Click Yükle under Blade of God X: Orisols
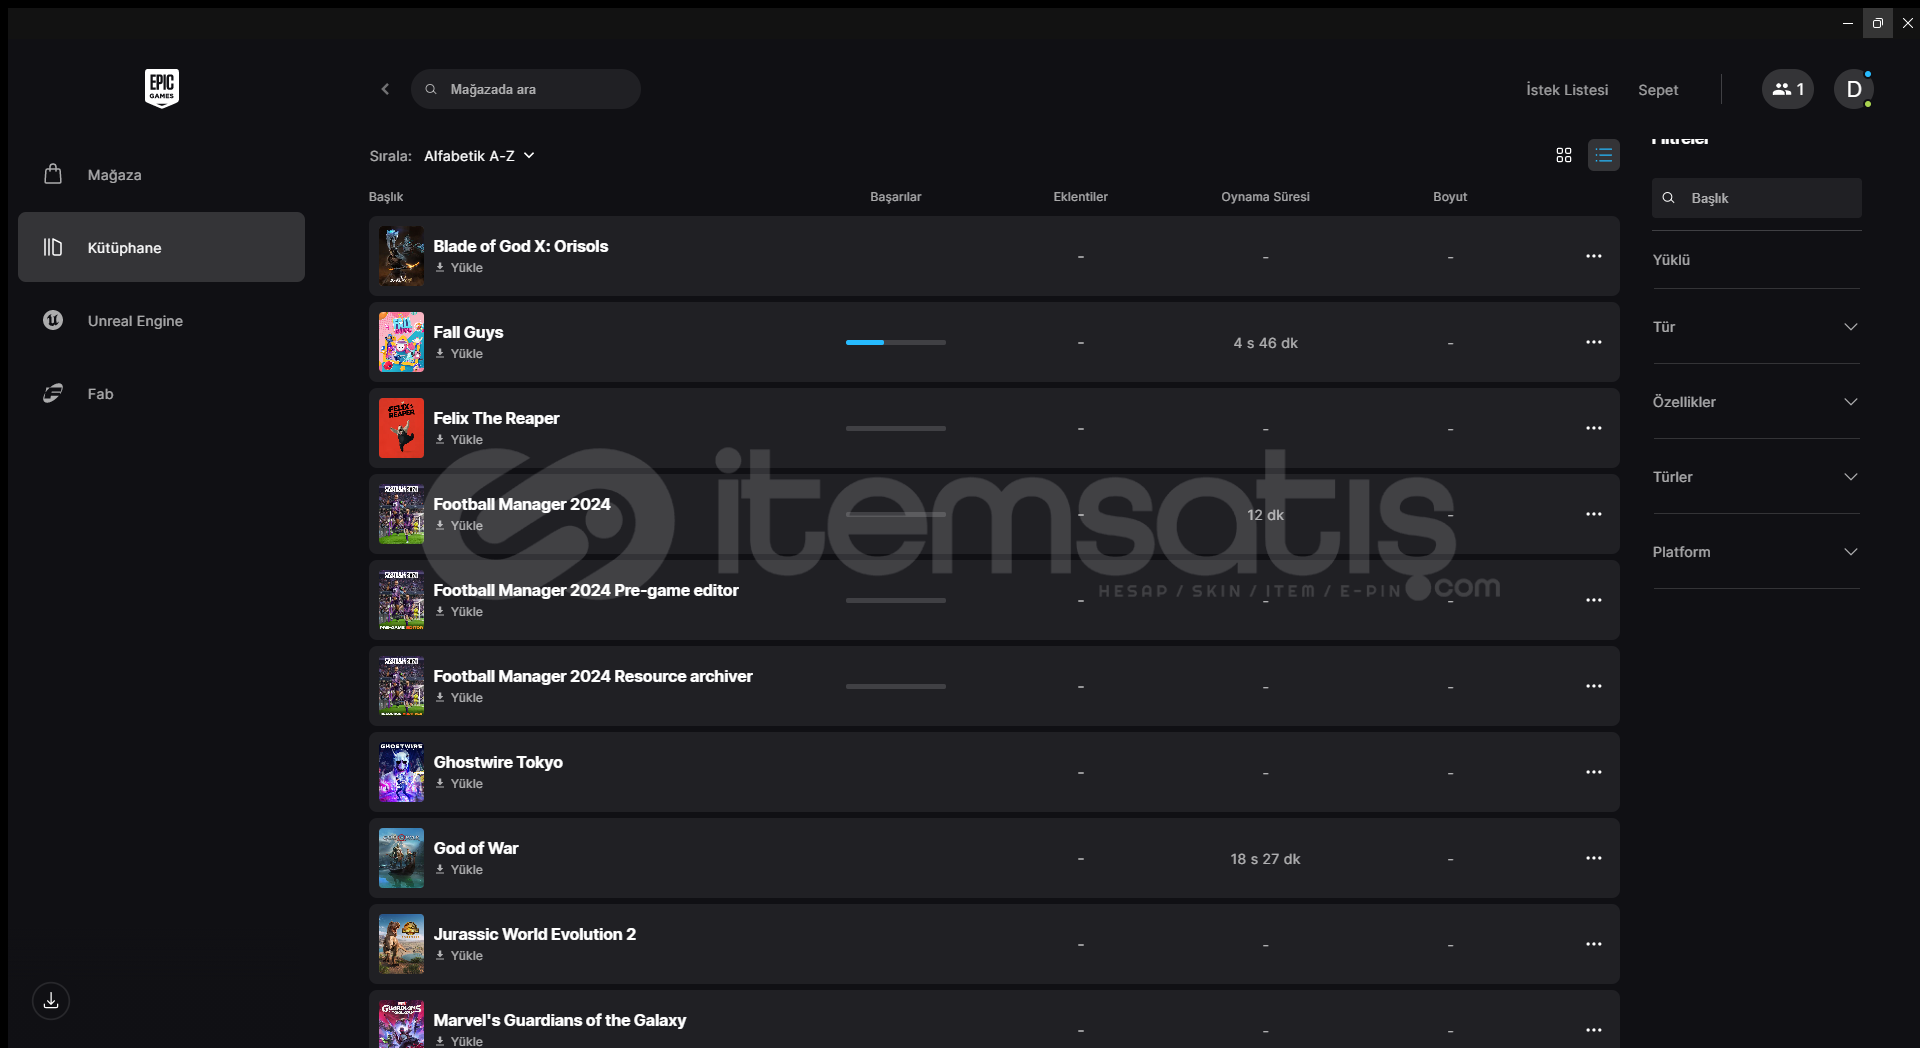 click(x=459, y=268)
